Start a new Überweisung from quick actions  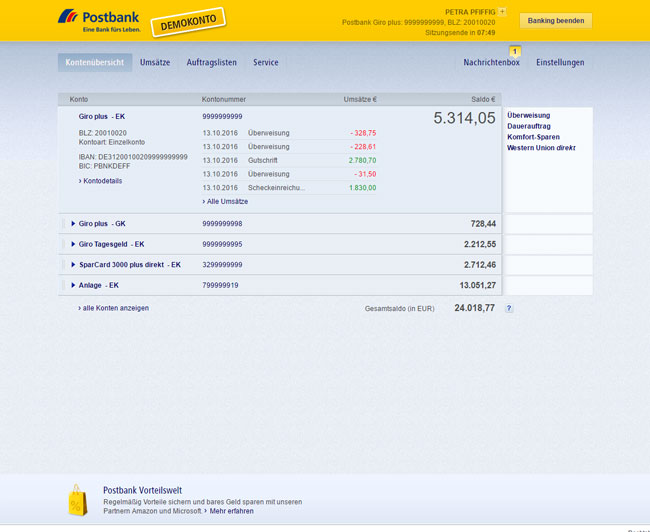pyautogui.click(x=528, y=115)
